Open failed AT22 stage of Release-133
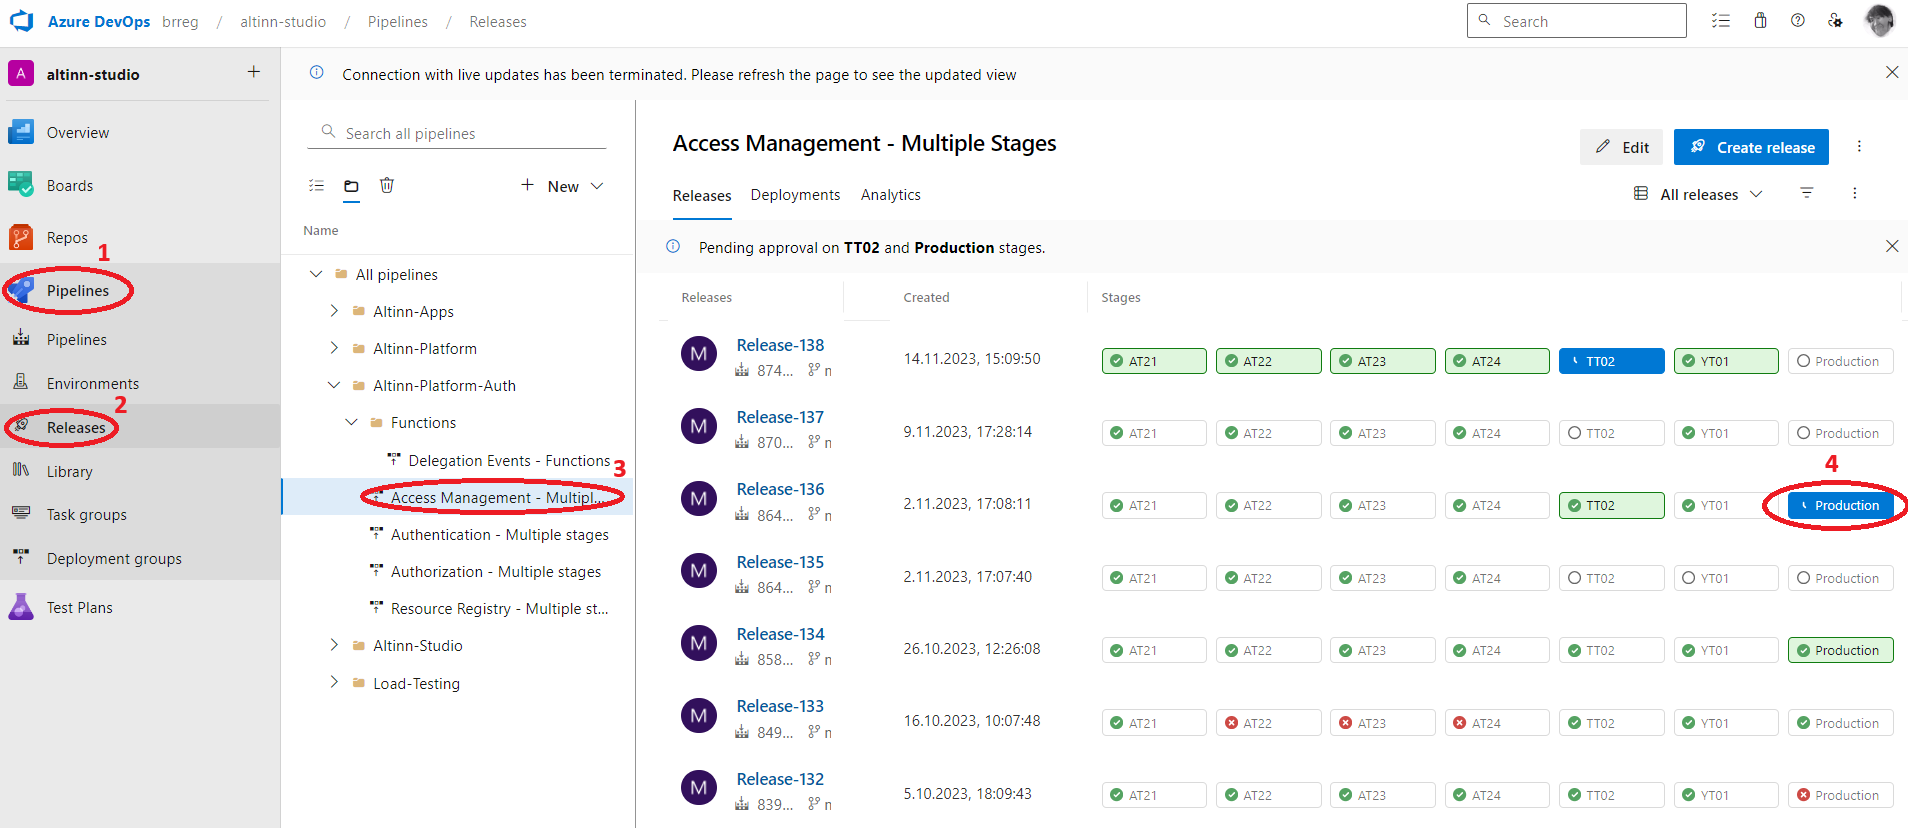Screen dimensions: 1908x828 [1268, 723]
